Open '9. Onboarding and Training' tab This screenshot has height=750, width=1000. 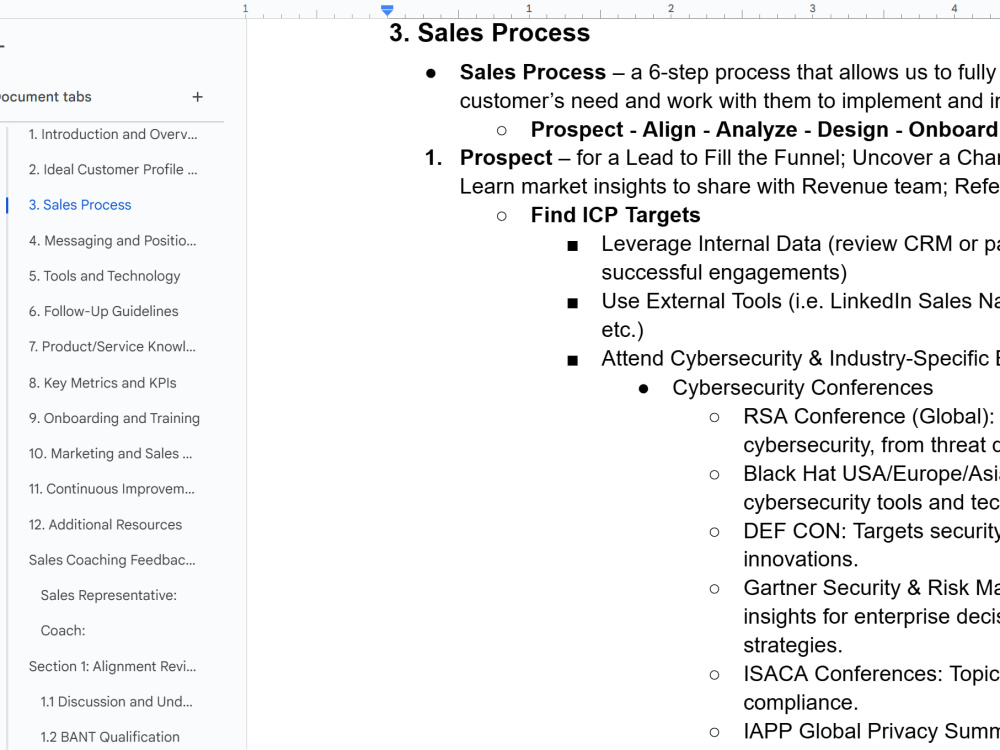coord(114,418)
